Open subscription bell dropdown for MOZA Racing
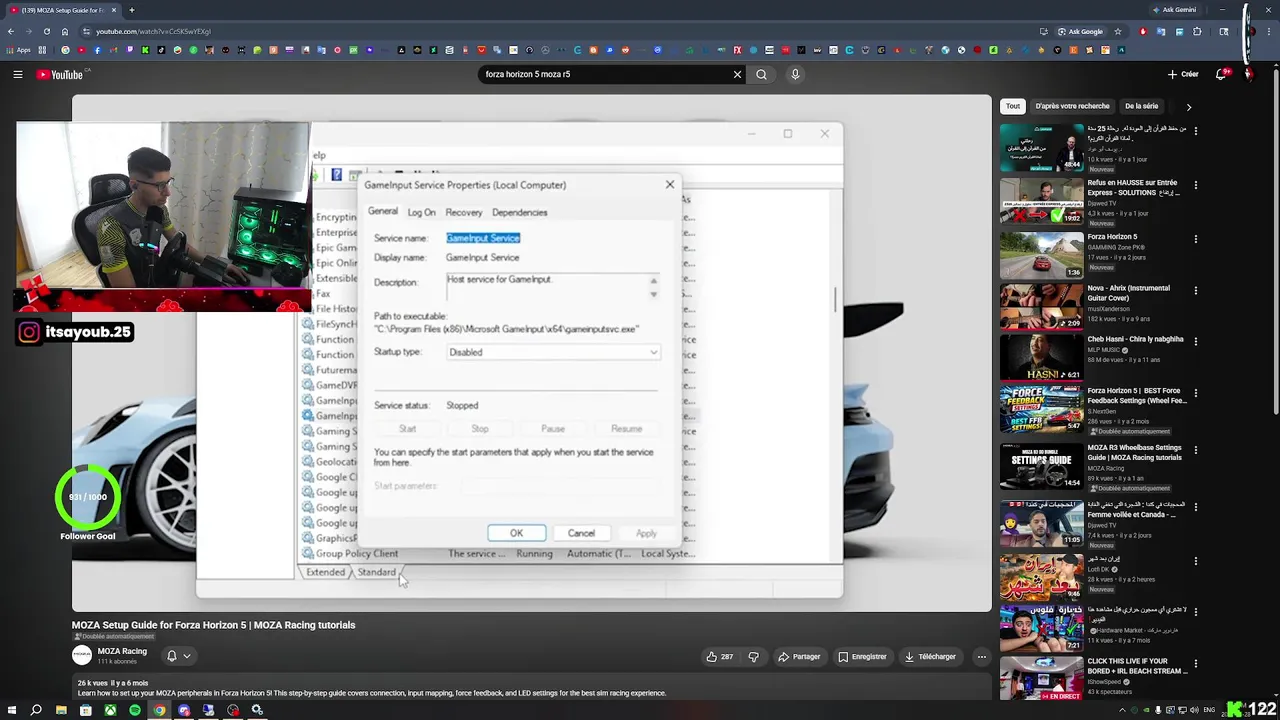The width and height of the screenshot is (1280, 720). 178,656
